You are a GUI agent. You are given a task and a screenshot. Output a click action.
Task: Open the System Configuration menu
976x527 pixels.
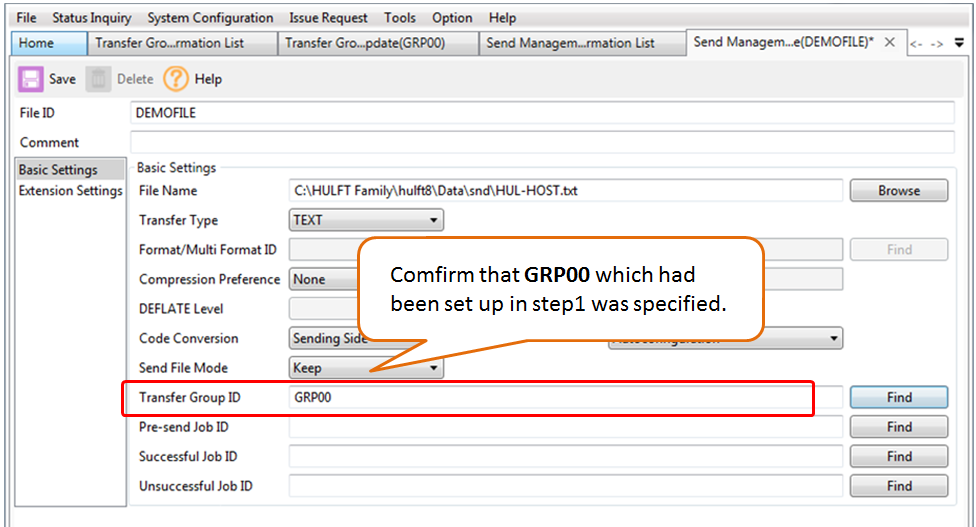(210, 18)
